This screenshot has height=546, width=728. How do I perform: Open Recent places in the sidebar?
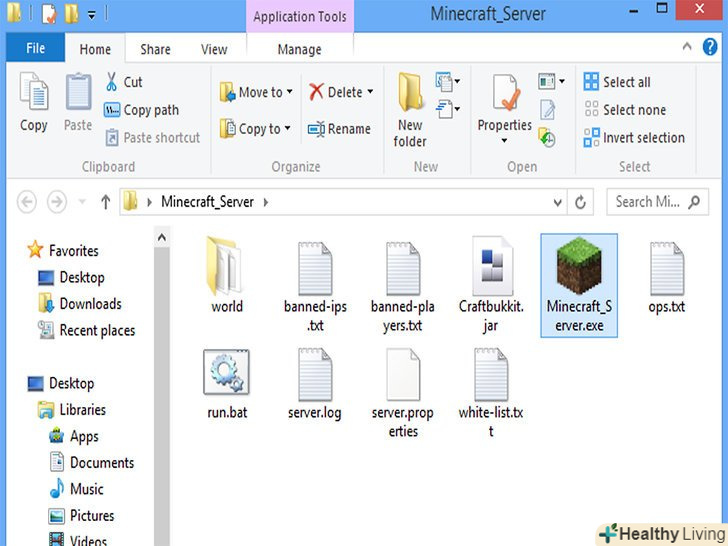click(x=86, y=330)
